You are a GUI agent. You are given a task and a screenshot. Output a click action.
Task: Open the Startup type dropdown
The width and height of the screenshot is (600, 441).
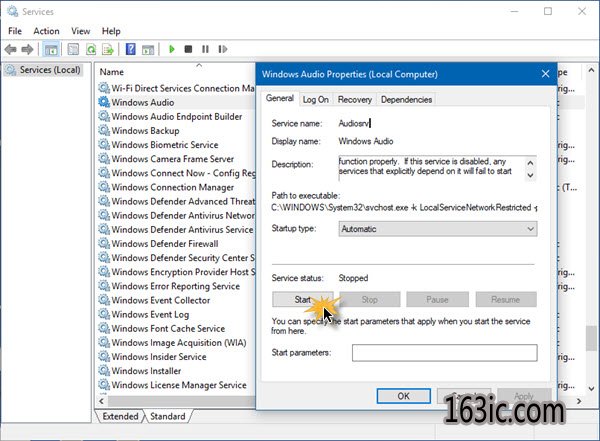click(438, 229)
